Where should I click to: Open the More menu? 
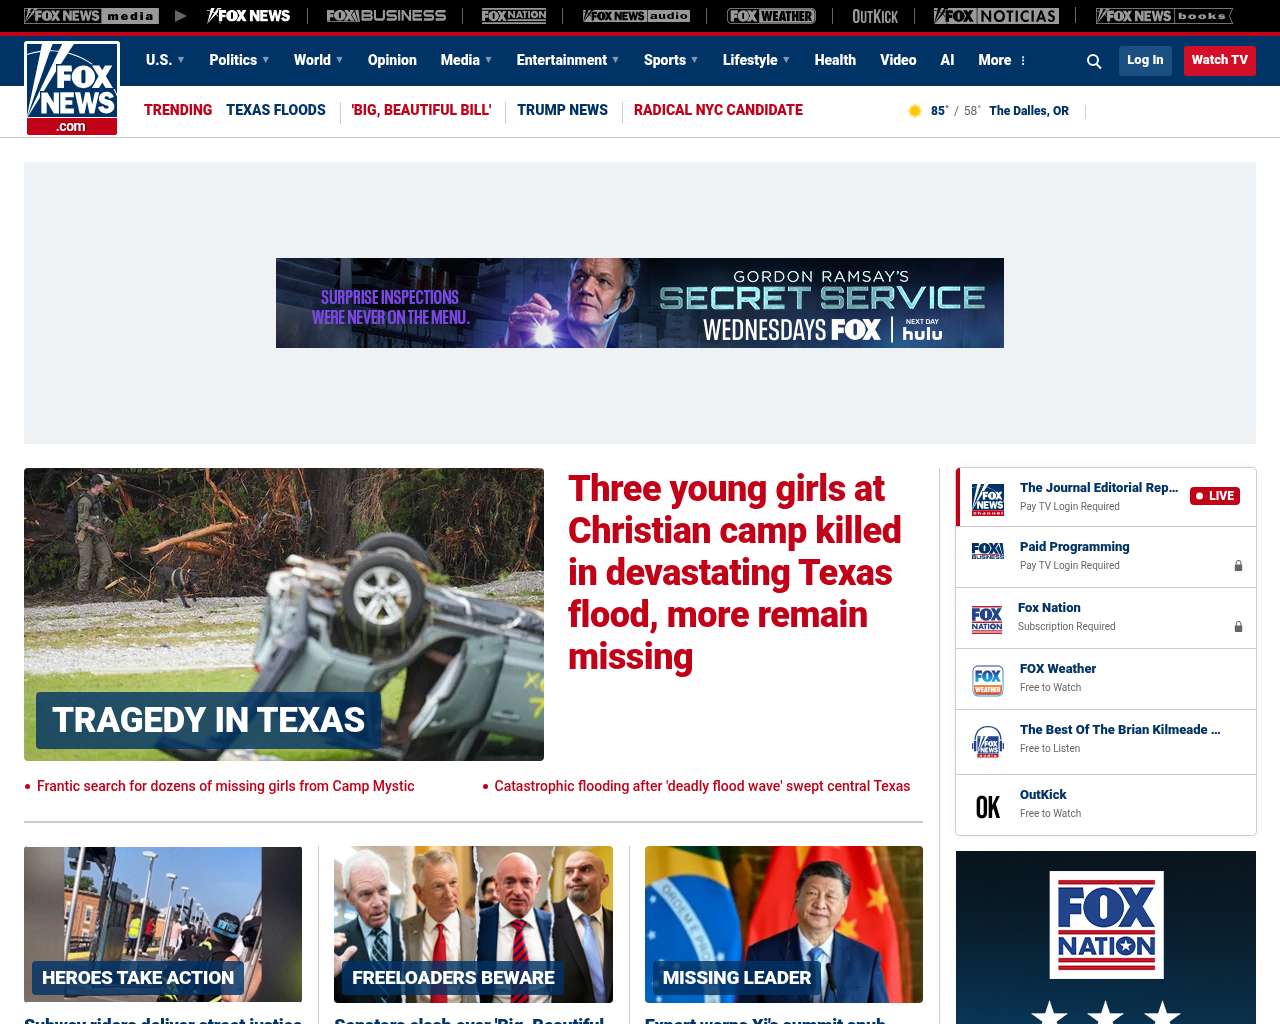pos(1002,60)
